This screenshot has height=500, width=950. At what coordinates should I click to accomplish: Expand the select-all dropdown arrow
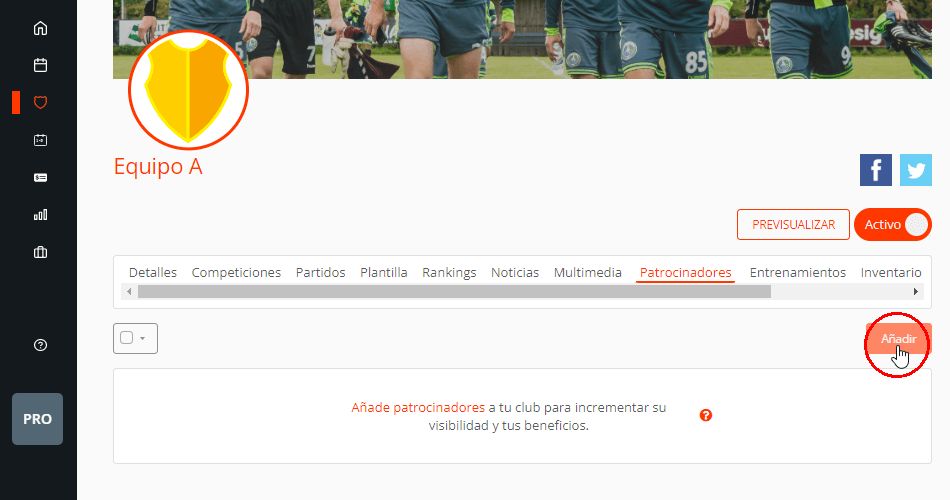click(142, 338)
